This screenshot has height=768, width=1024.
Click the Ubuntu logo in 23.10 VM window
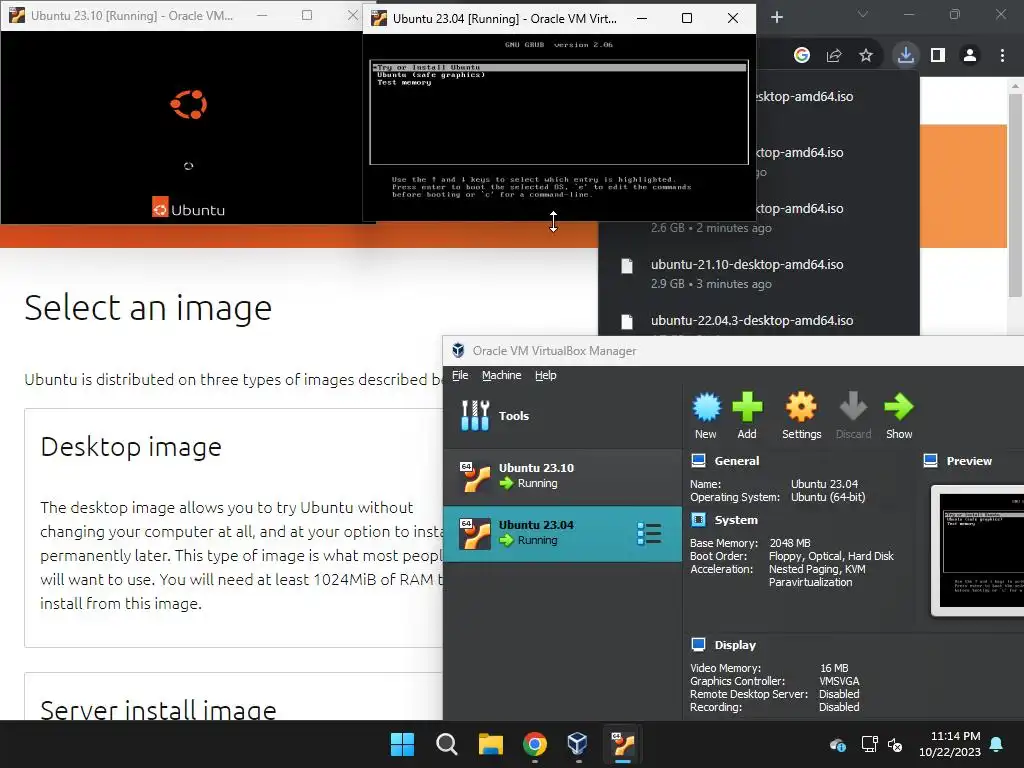click(x=189, y=104)
